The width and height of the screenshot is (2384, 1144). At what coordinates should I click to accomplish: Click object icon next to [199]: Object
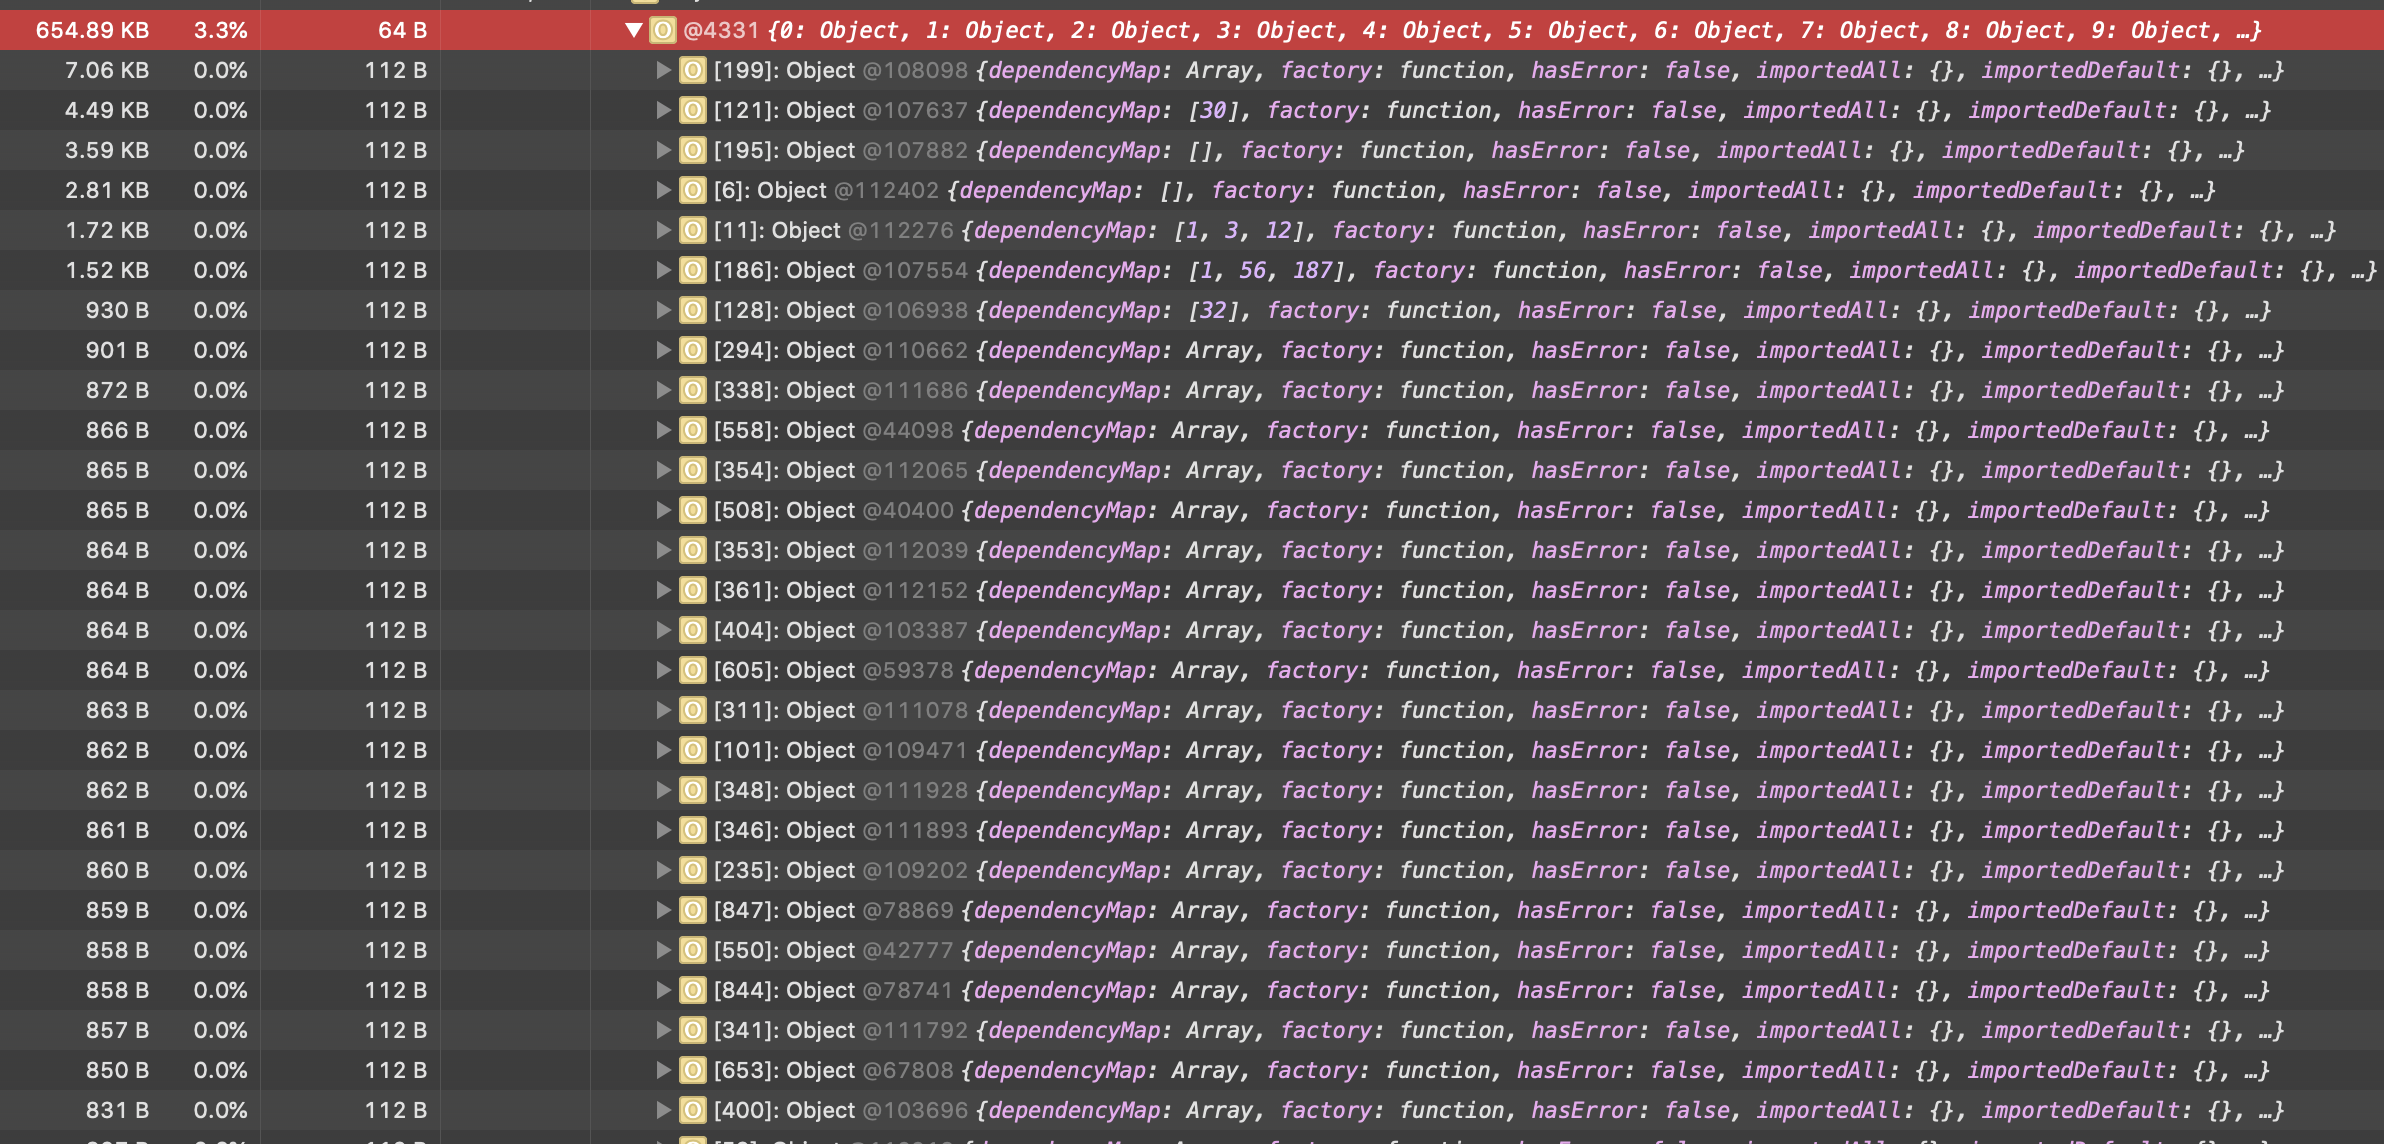[693, 70]
